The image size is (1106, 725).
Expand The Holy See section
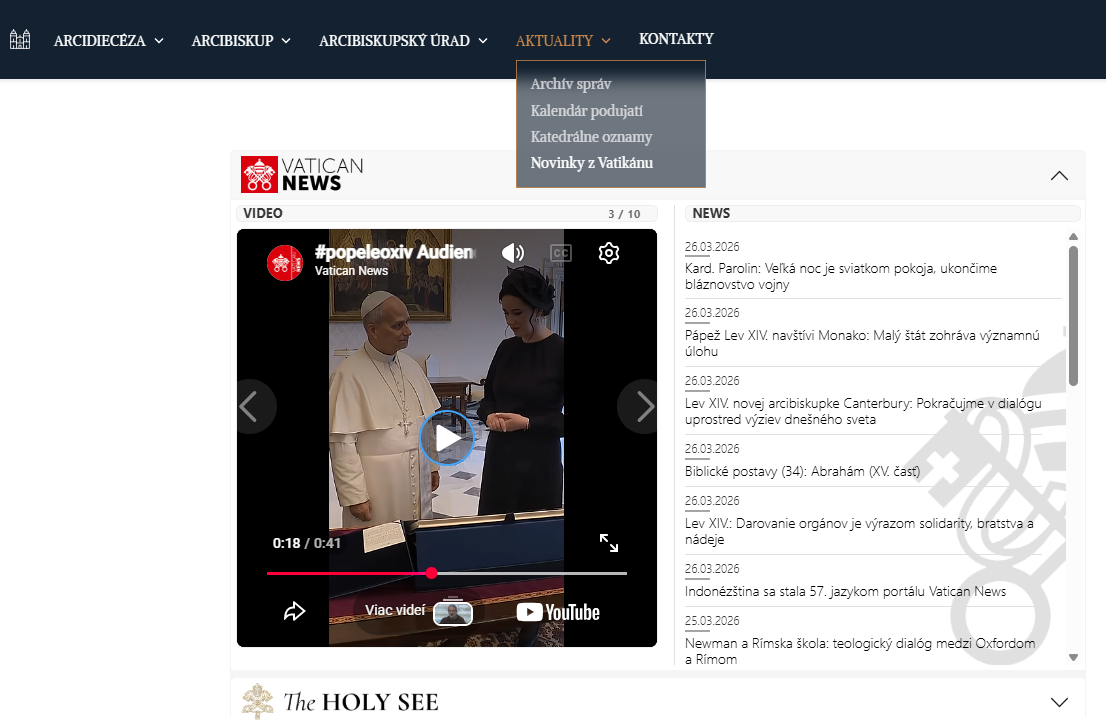[x=1060, y=702]
